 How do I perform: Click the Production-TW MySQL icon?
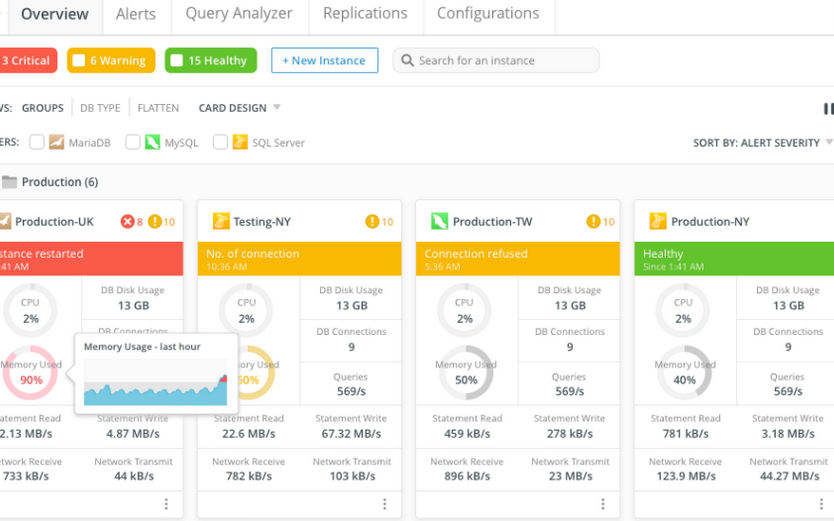click(439, 221)
